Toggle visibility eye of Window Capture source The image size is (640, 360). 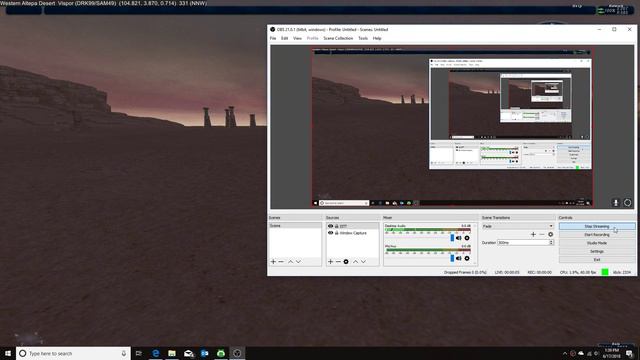coord(331,233)
